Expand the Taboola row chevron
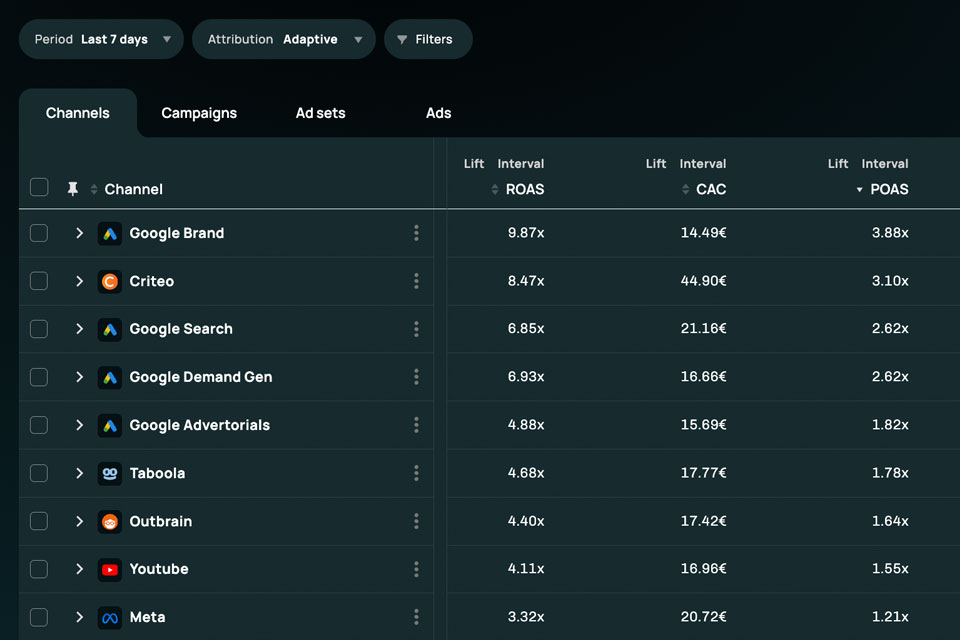This screenshot has height=640, width=960. (79, 473)
